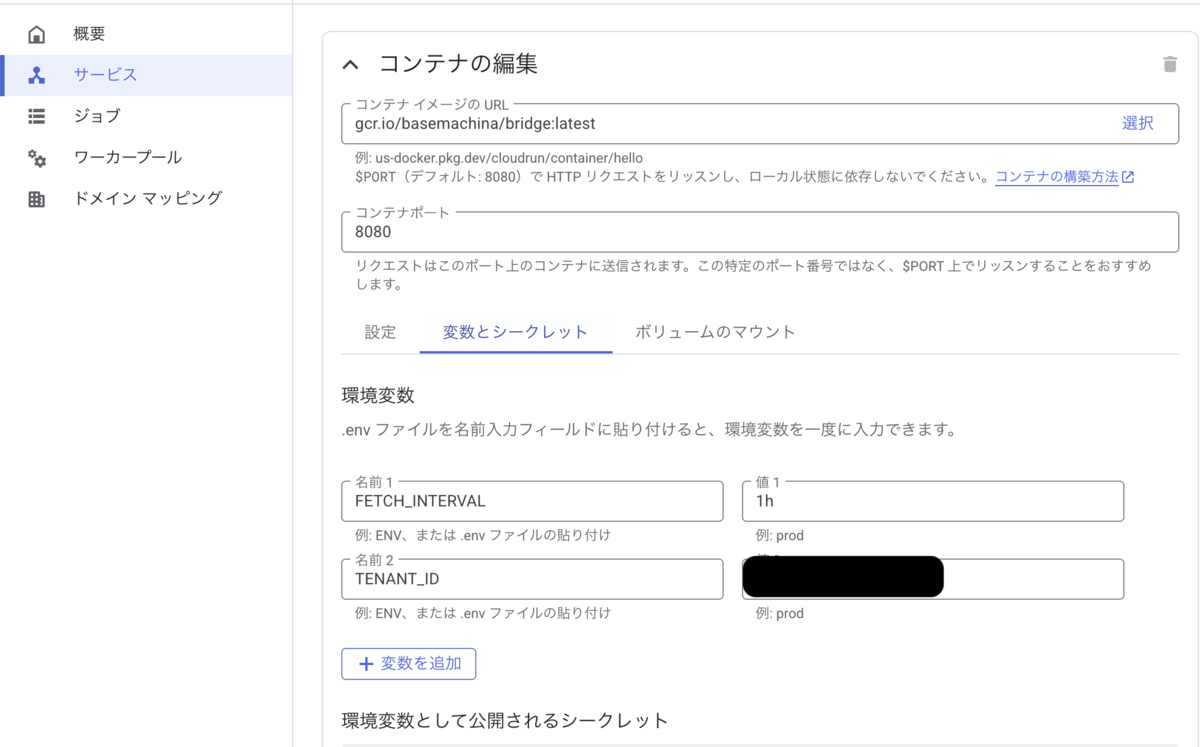Click the ドメイン マッピング building icon
The image size is (1200, 747).
point(37,199)
